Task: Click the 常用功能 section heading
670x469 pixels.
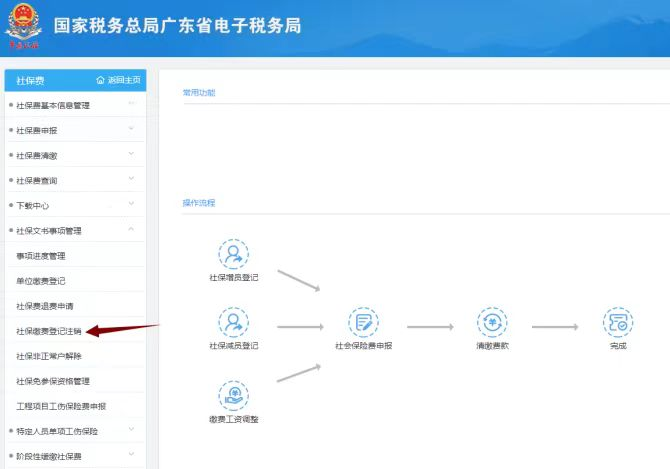Action: coord(199,92)
